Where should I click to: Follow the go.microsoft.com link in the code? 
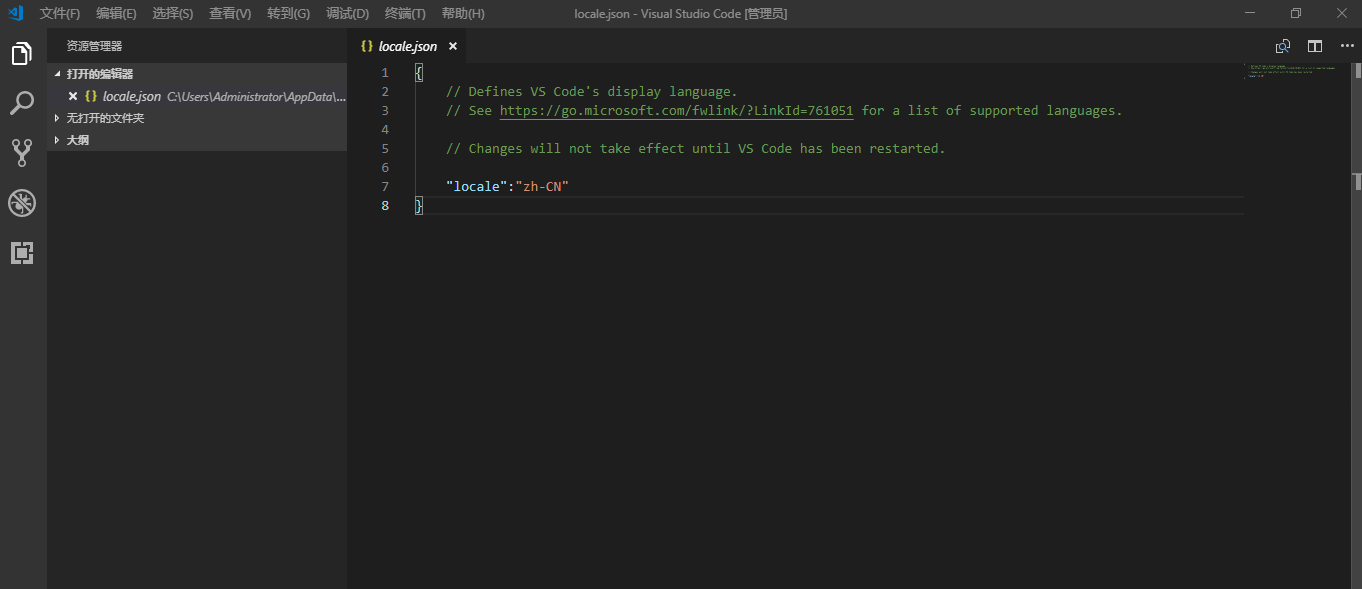tap(680, 110)
